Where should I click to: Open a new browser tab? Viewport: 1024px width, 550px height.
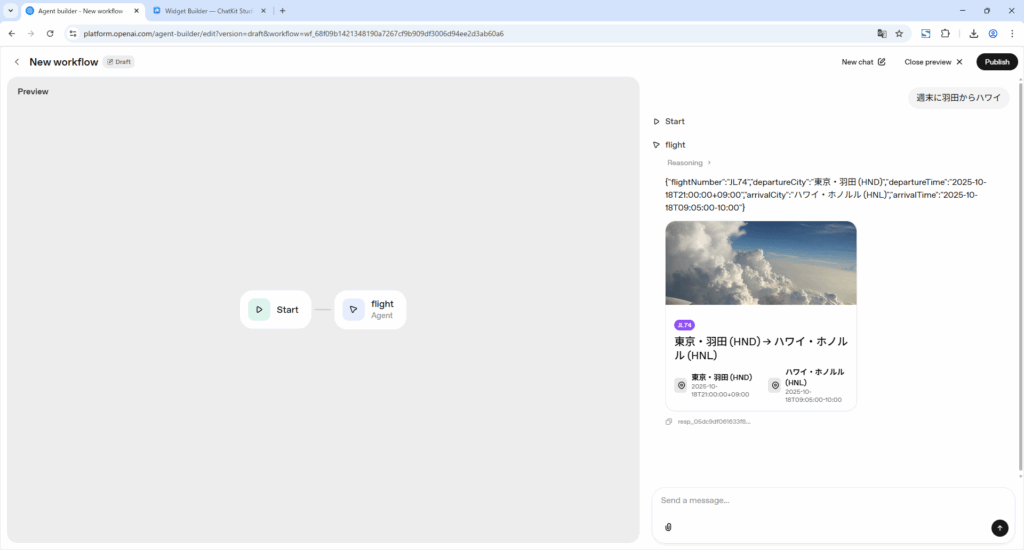pos(282,10)
